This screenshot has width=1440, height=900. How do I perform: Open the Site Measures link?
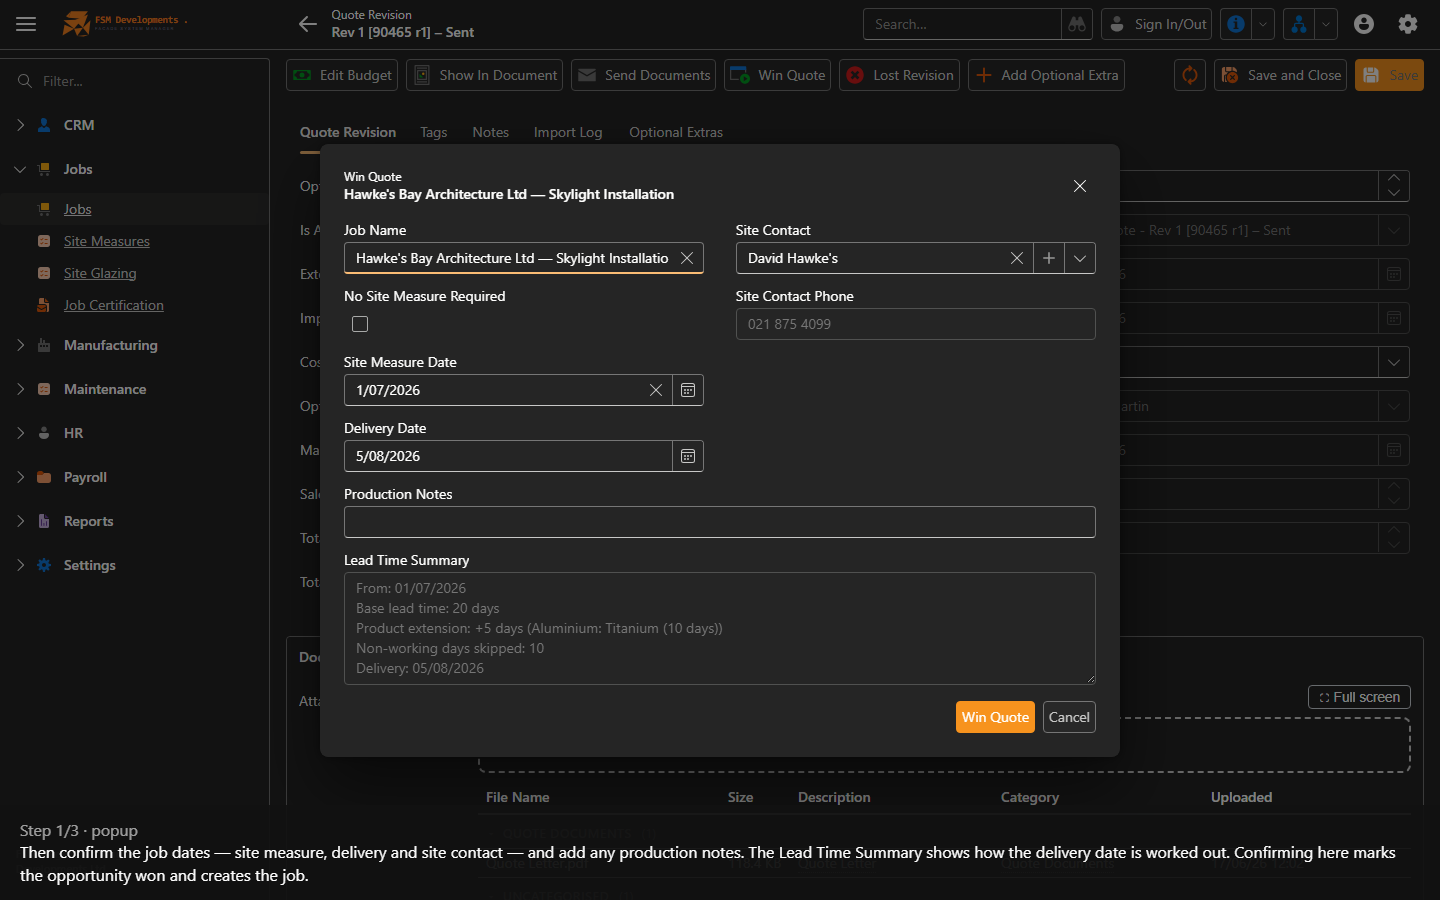tap(107, 241)
